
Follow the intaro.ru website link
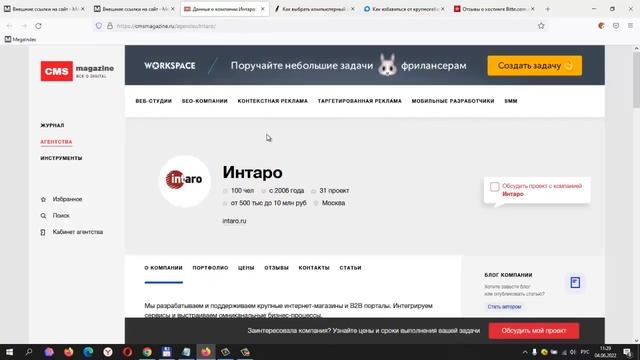coord(234,221)
